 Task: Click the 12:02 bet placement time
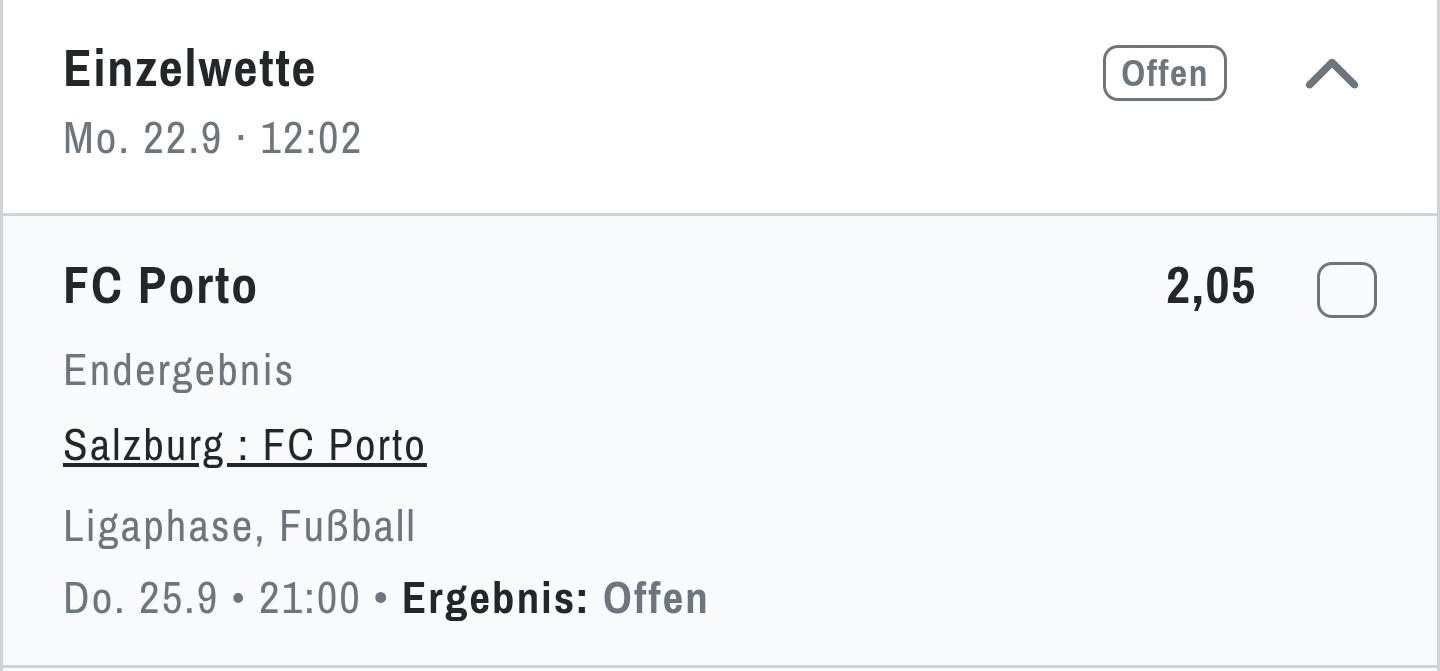pos(310,138)
